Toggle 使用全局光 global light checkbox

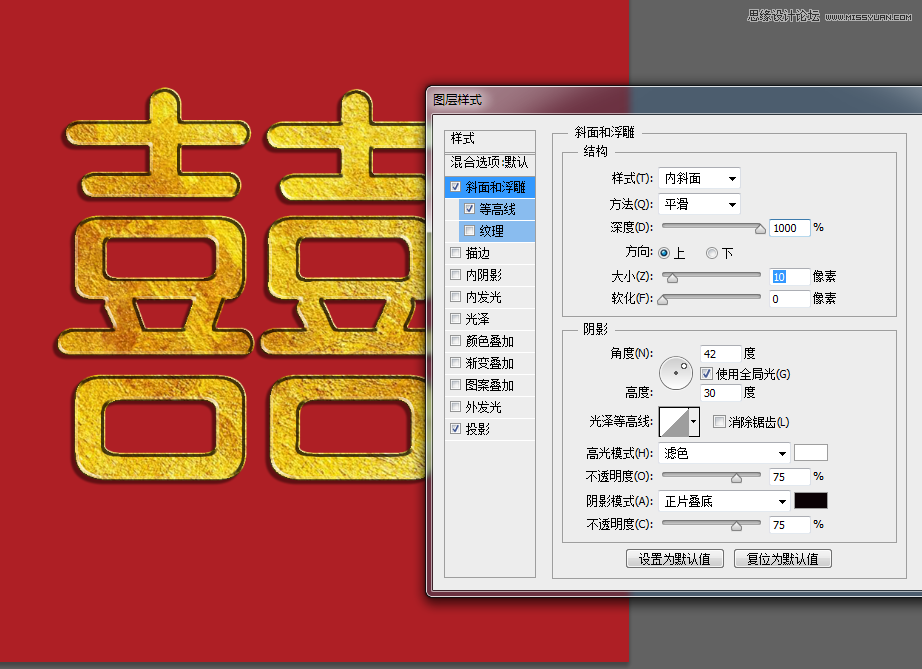pyautogui.click(x=707, y=373)
